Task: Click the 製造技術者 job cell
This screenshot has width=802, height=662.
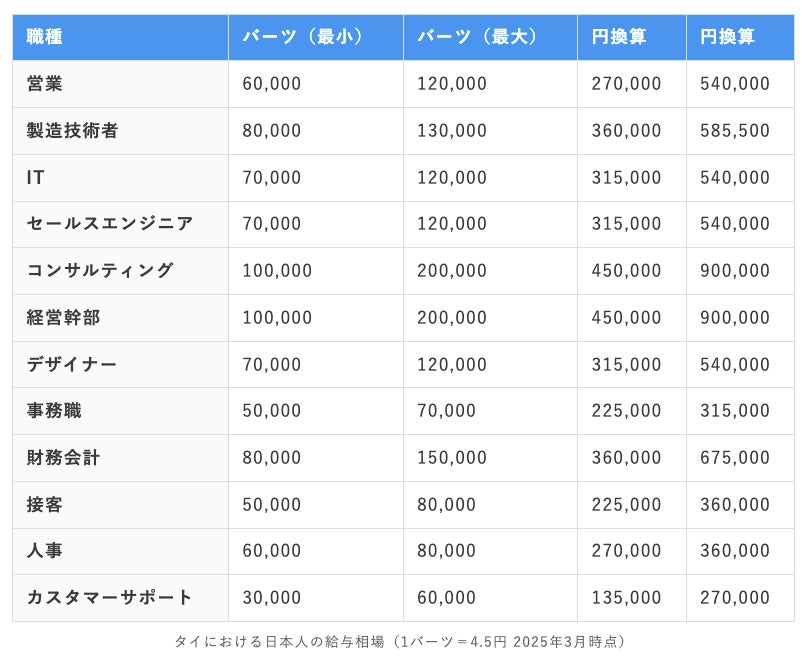Action: tap(73, 131)
